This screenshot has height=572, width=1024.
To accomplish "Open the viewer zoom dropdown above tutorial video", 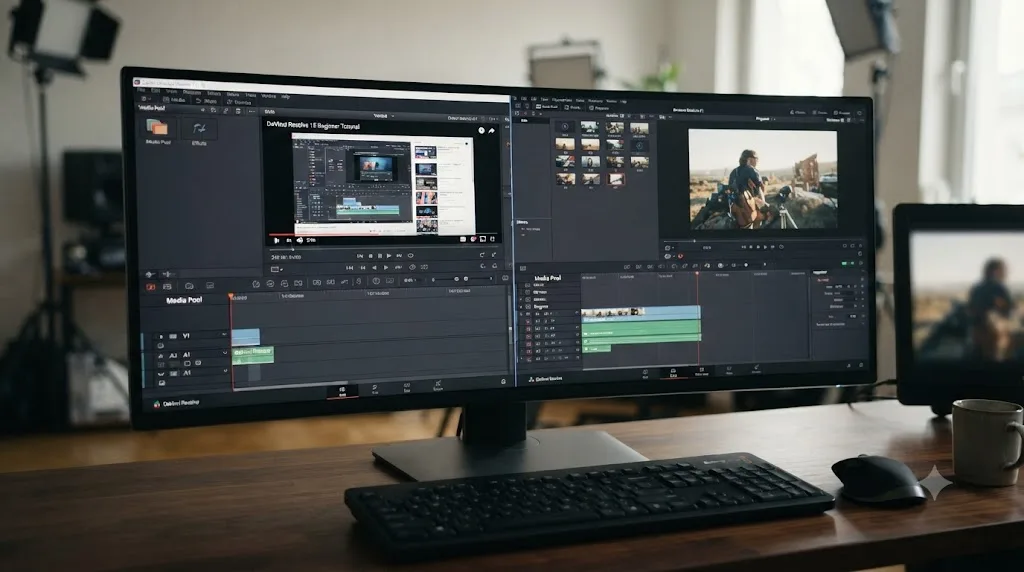I will 383,116.
